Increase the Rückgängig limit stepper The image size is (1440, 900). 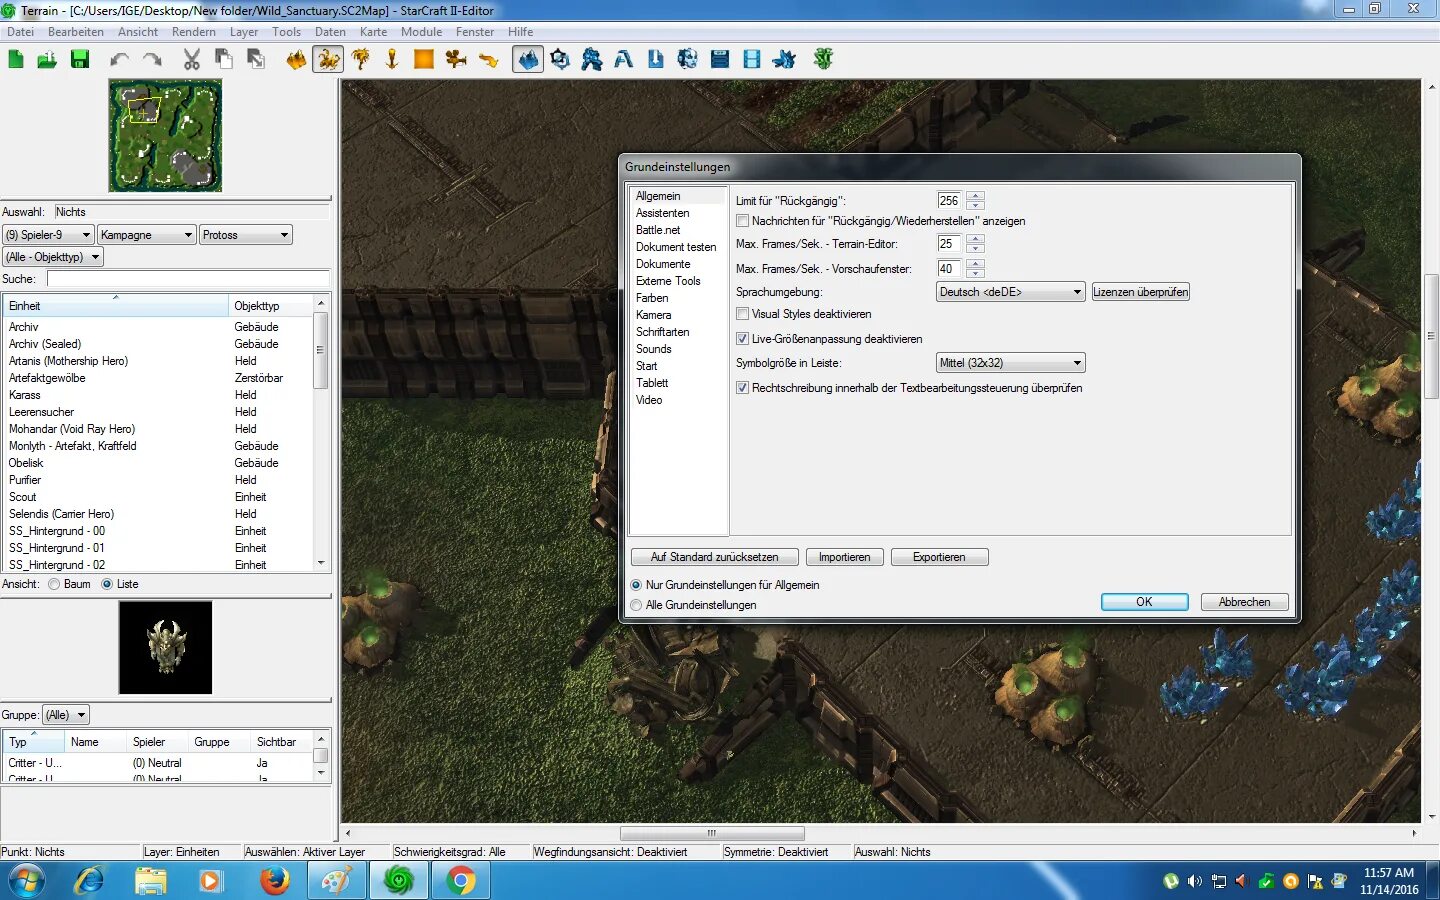click(976, 196)
